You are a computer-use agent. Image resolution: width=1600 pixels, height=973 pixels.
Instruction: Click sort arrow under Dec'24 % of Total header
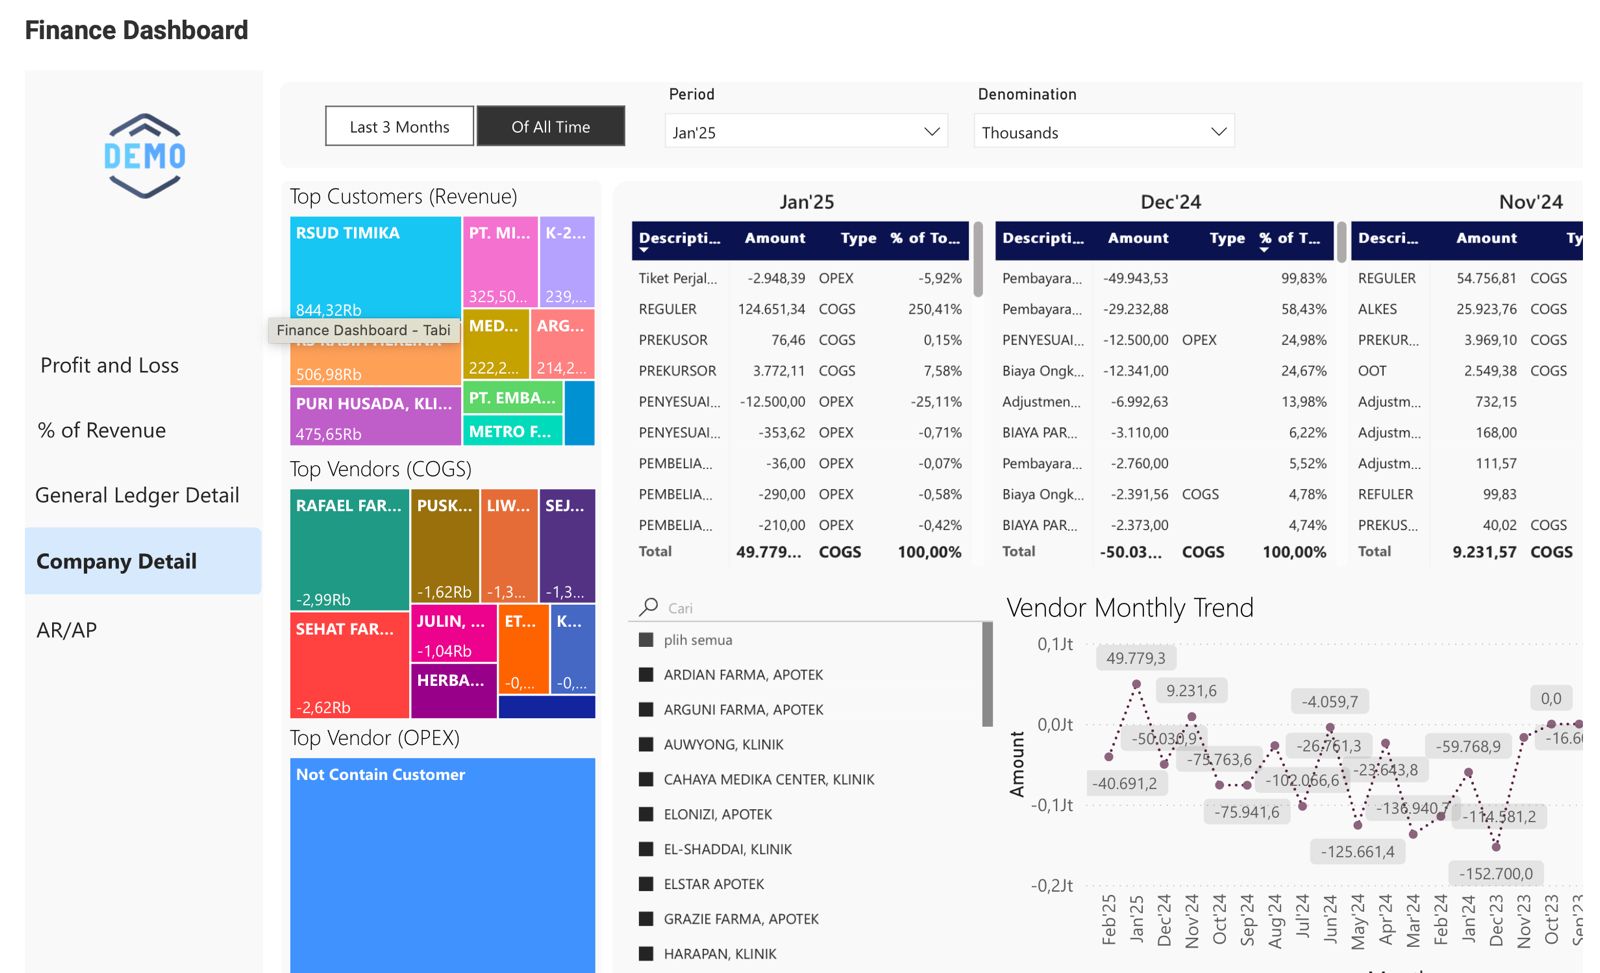click(1265, 250)
